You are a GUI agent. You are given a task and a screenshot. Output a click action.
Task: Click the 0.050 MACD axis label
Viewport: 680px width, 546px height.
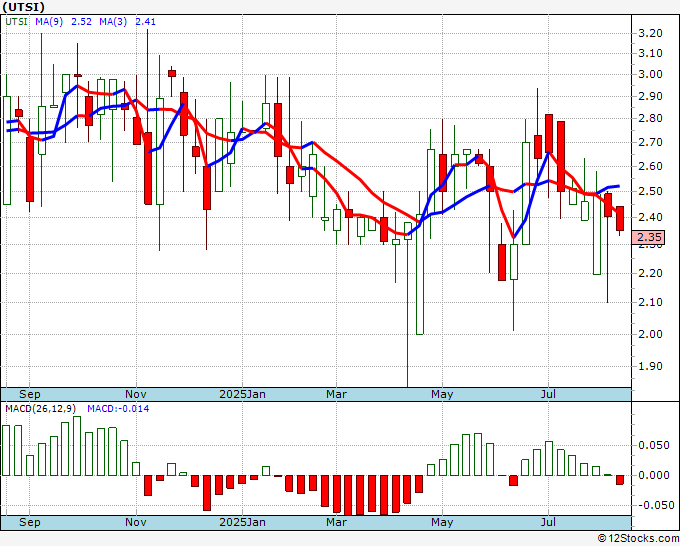click(654, 446)
